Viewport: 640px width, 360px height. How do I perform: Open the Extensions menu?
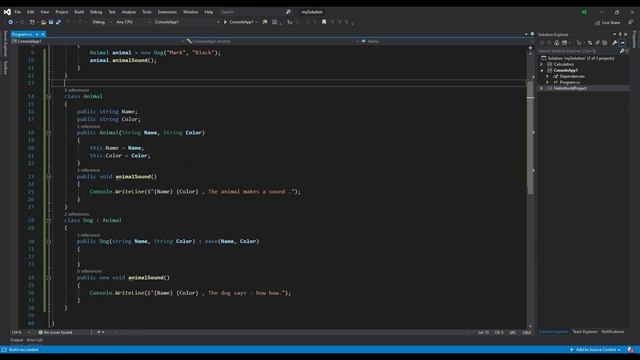[x=167, y=12]
